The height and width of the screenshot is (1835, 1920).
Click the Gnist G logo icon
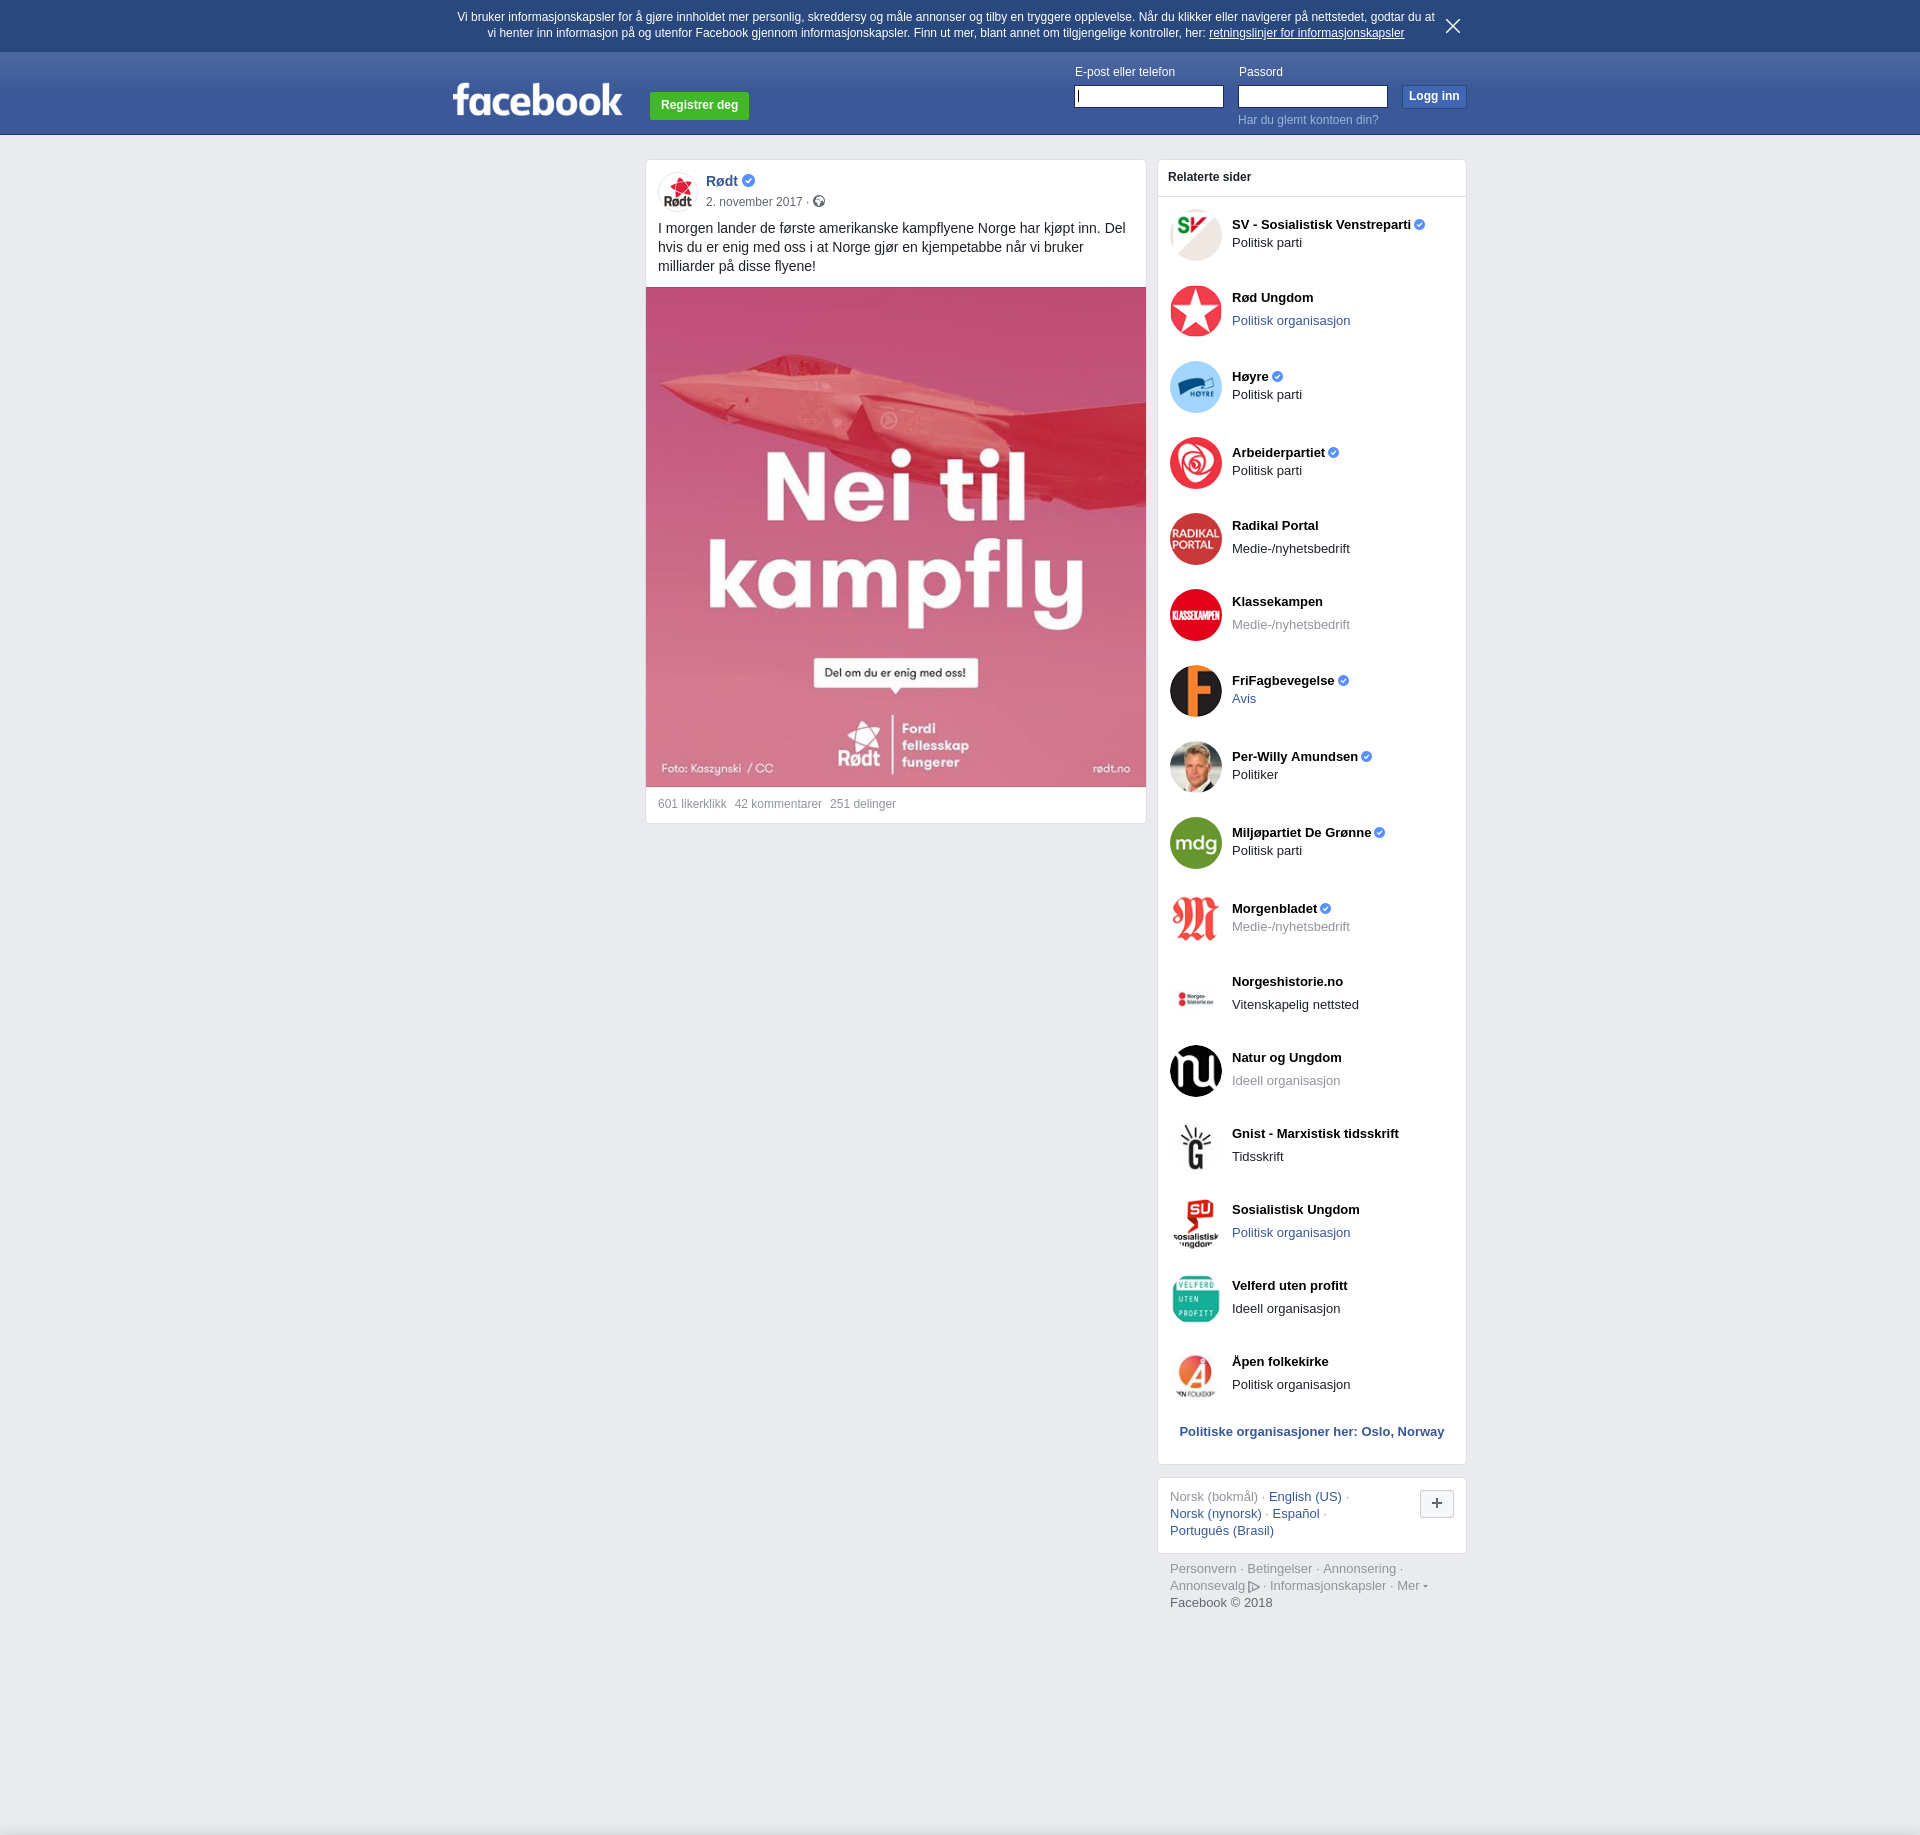tap(1196, 1147)
